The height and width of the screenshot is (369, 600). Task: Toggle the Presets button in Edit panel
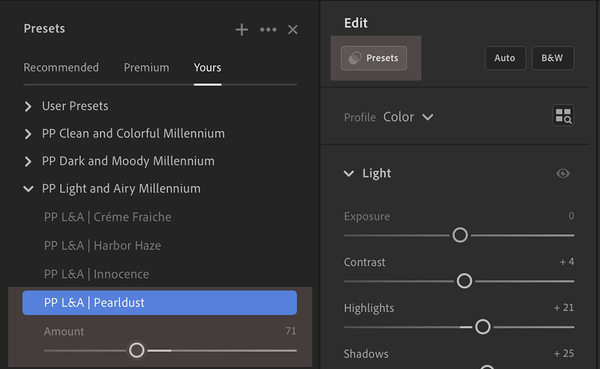pyautogui.click(x=374, y=58)
